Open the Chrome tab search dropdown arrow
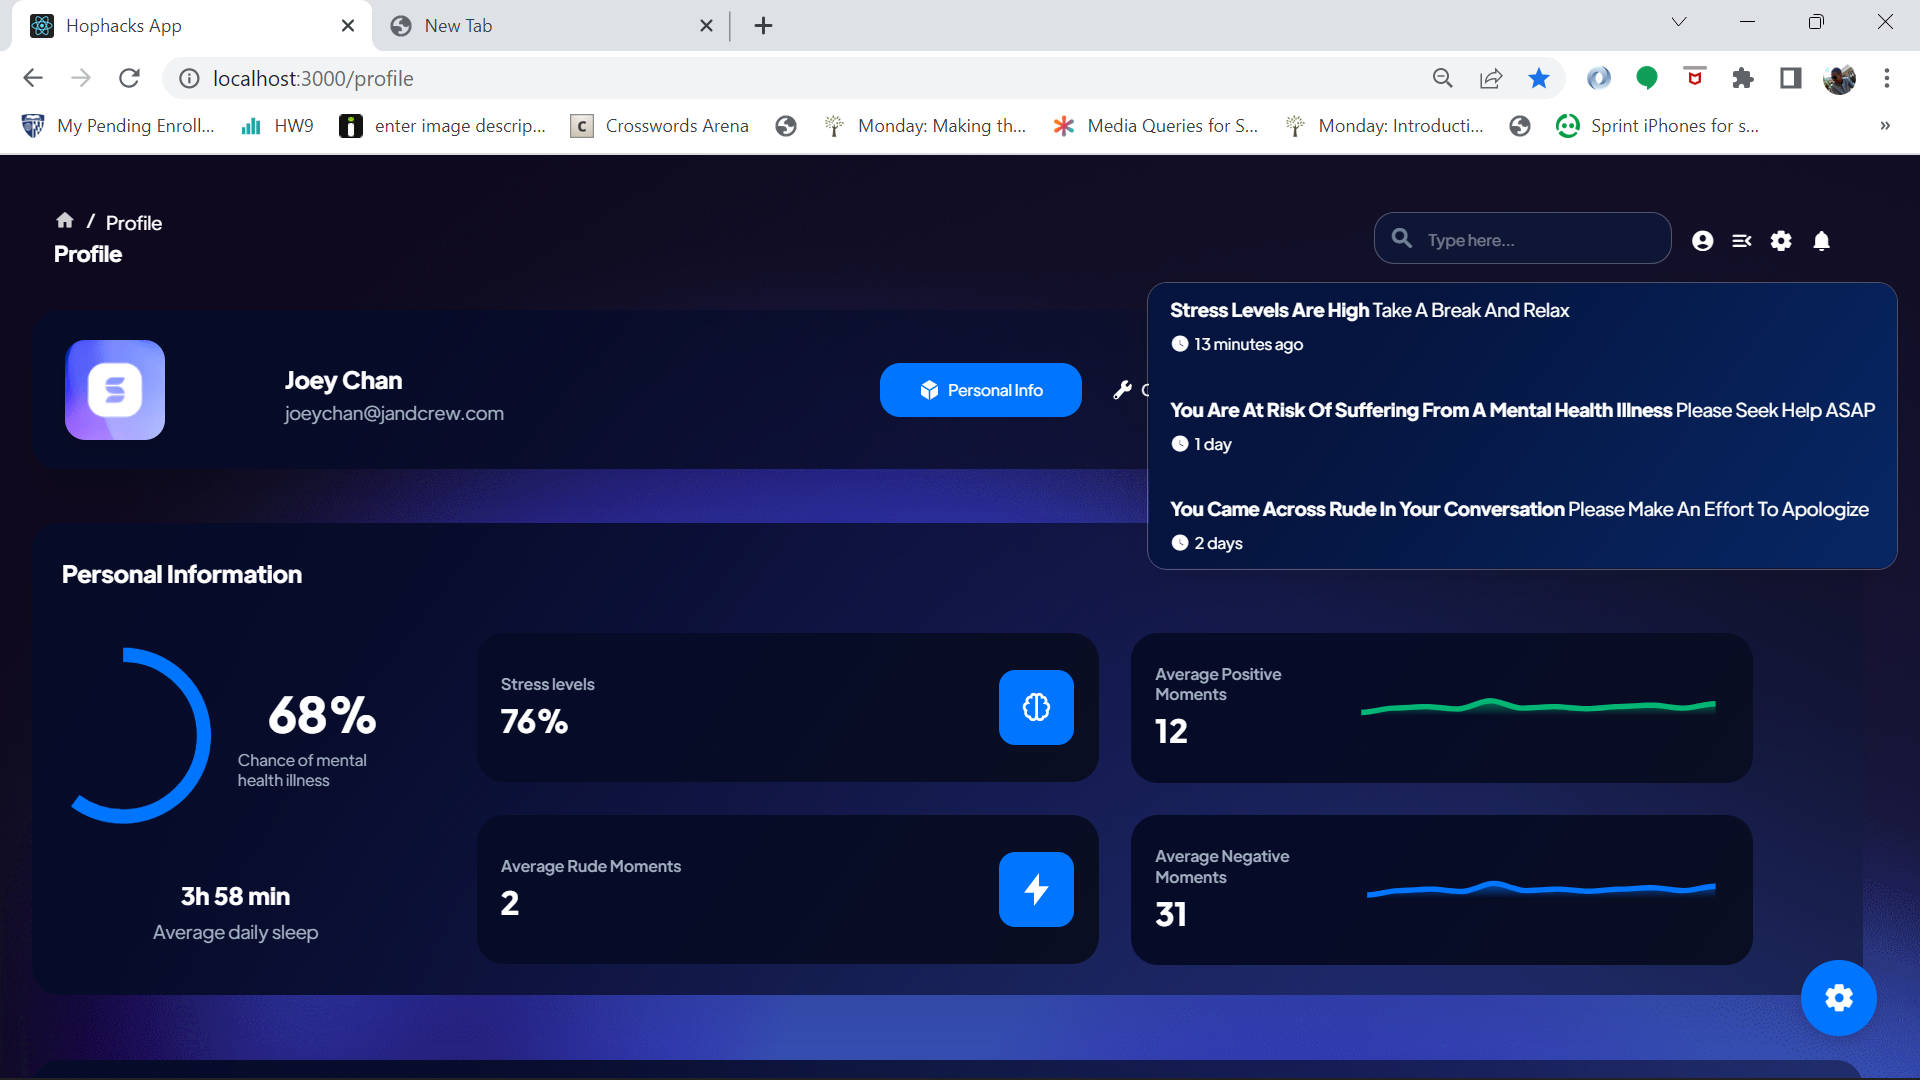Screen dimensions: 1920x1080 tap(1678, 22)
